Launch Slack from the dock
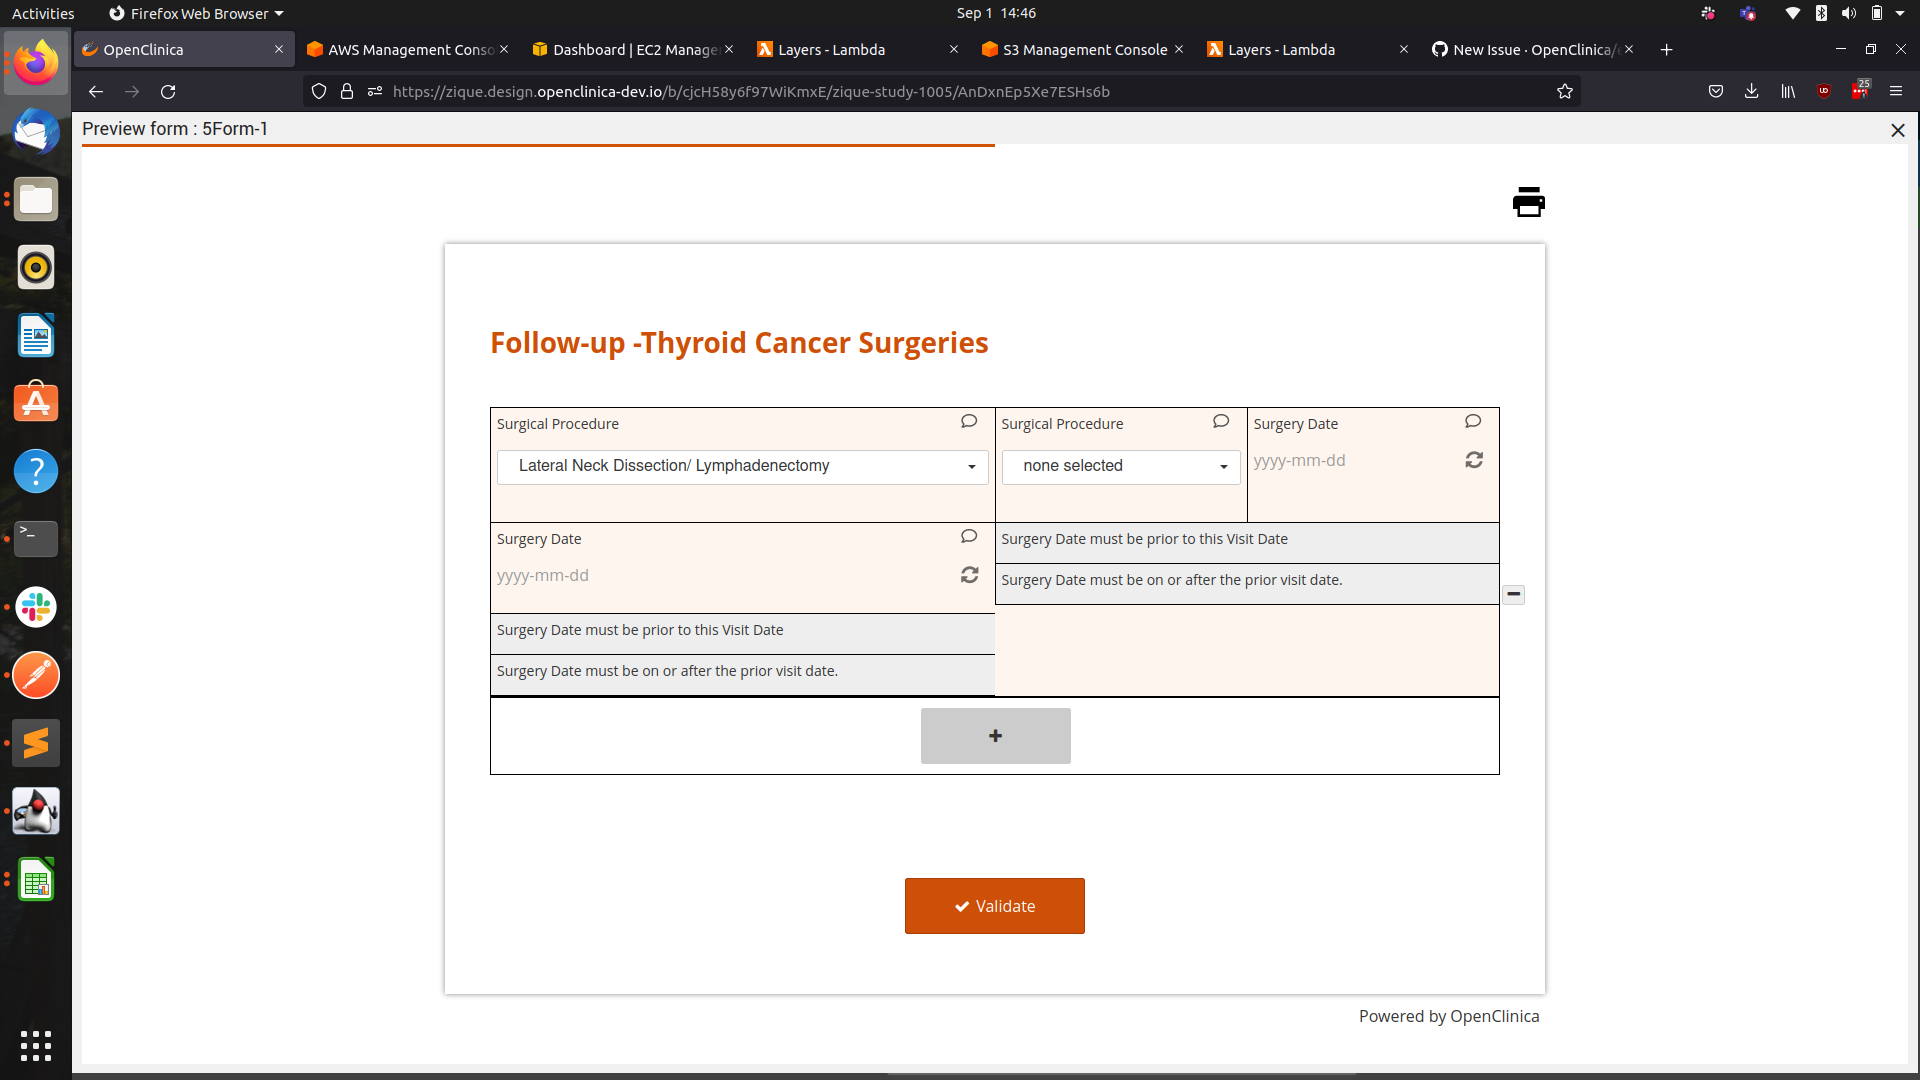 click(36, 607)
